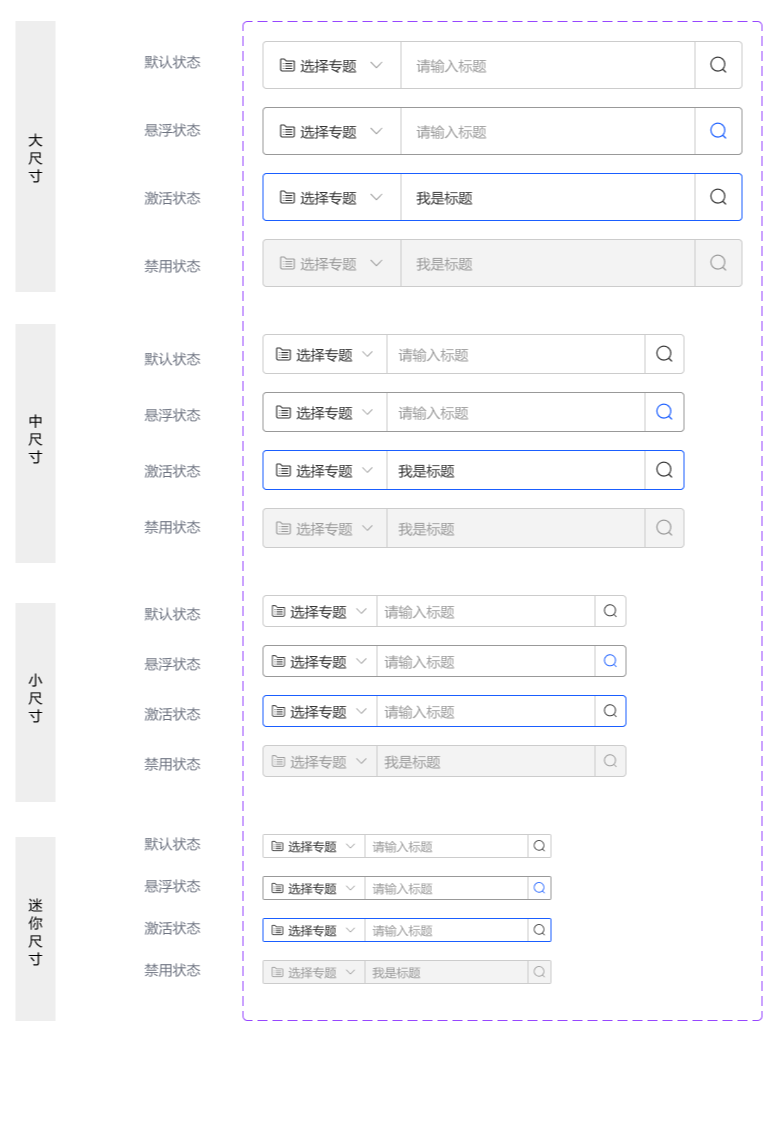Viewport: 781px width, 1136px height.
Task: Focus 请输入标题 input in small default-state row
Action: coord(485,612)
